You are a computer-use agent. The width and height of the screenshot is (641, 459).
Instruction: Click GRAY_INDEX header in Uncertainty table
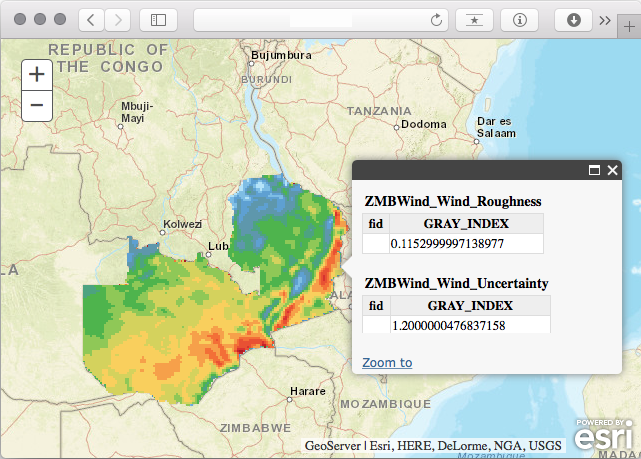470,305
